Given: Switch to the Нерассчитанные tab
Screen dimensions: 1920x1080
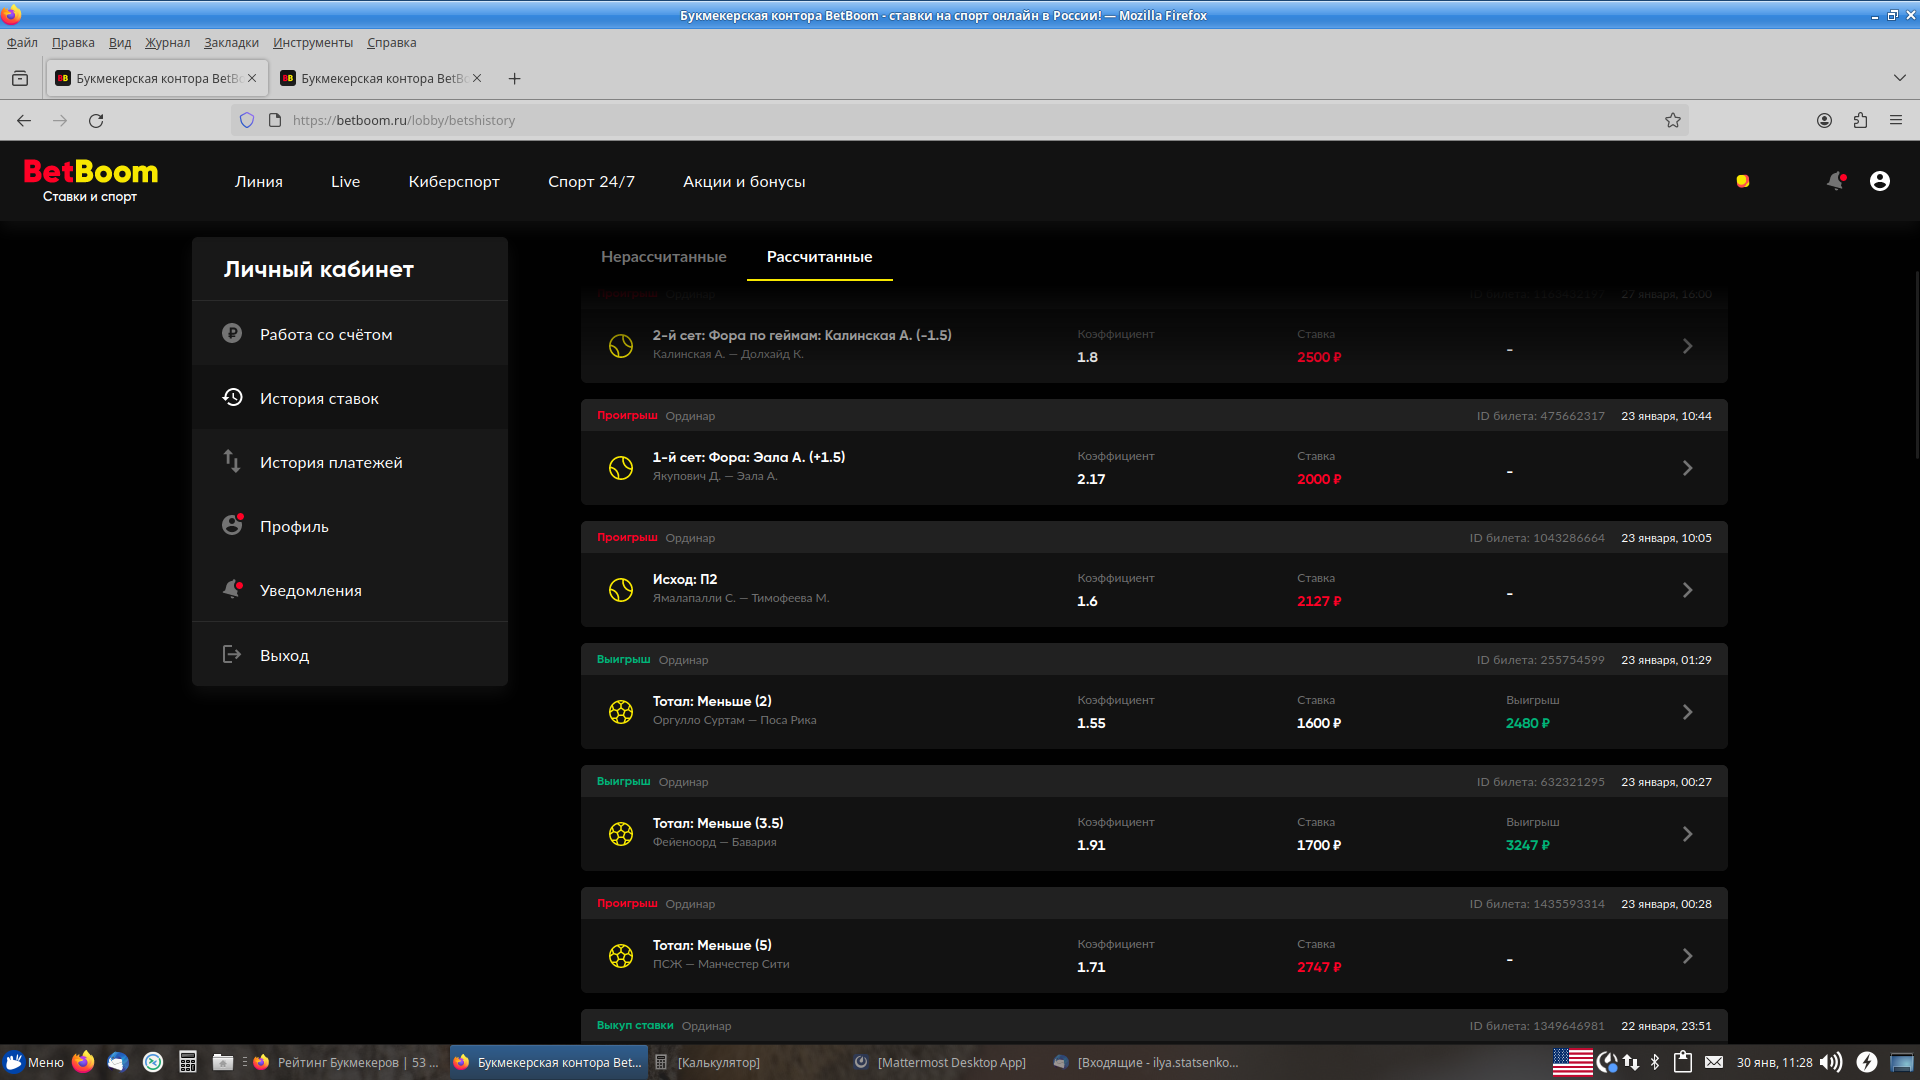Looking at the screenshot, I should (x=663, y=257).
